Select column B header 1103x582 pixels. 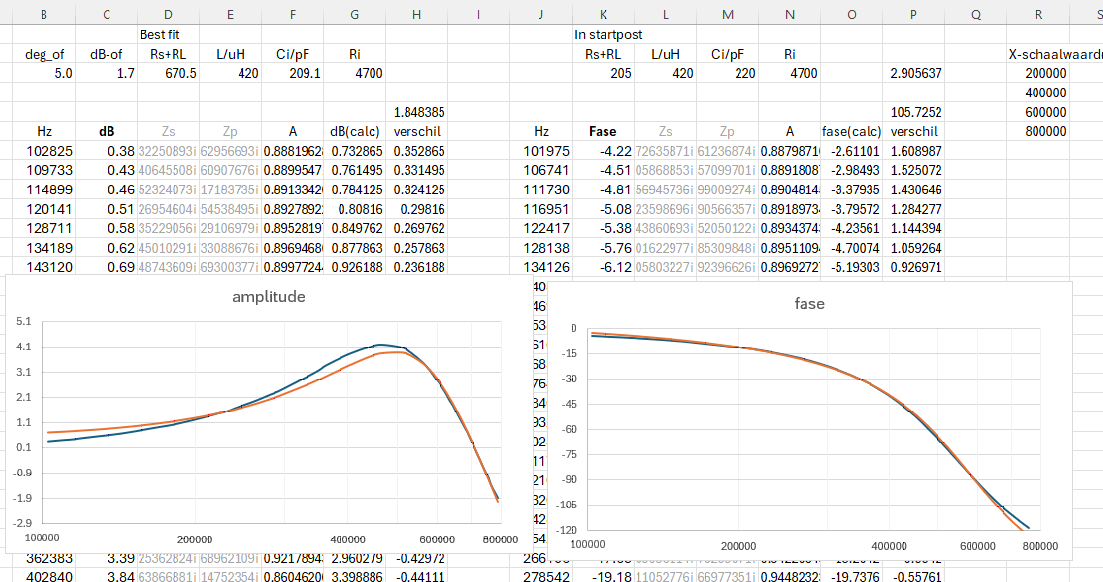[x=44, y=14]
